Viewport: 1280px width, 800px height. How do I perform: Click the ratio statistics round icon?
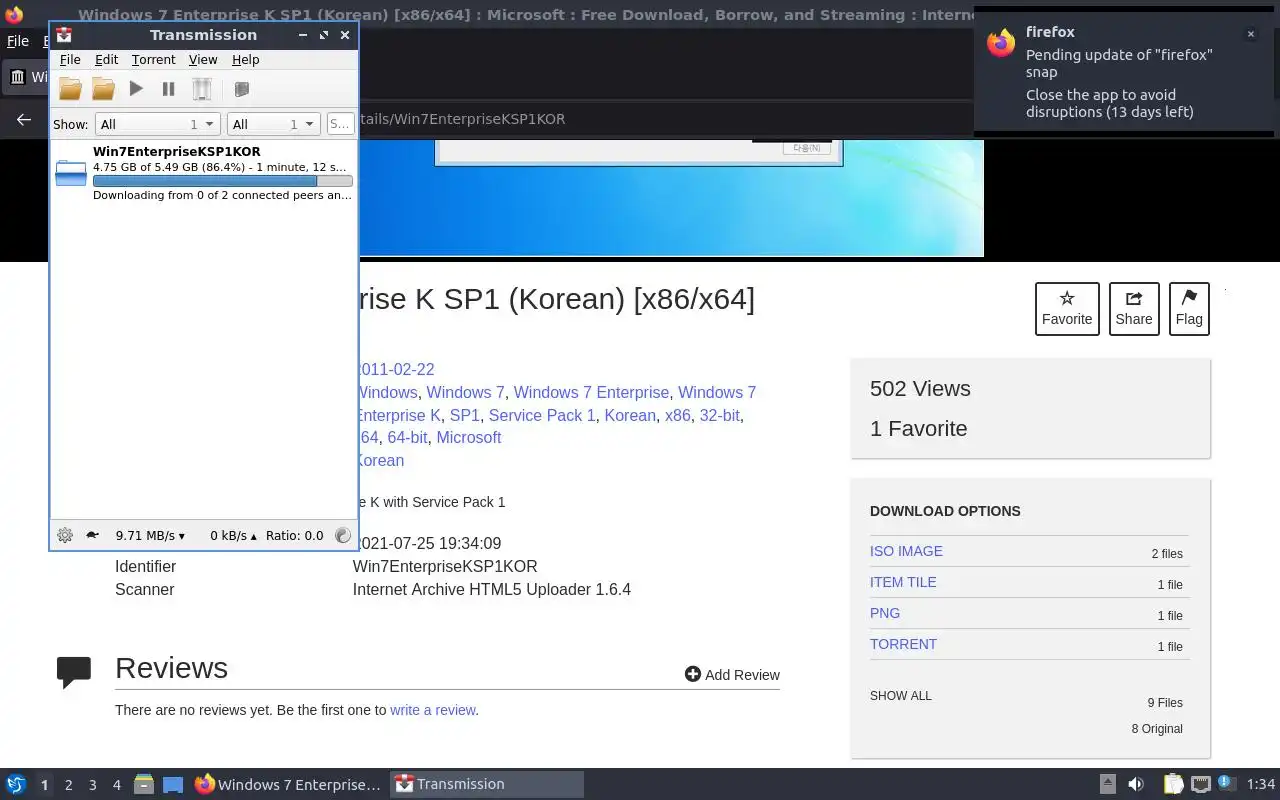343,535
